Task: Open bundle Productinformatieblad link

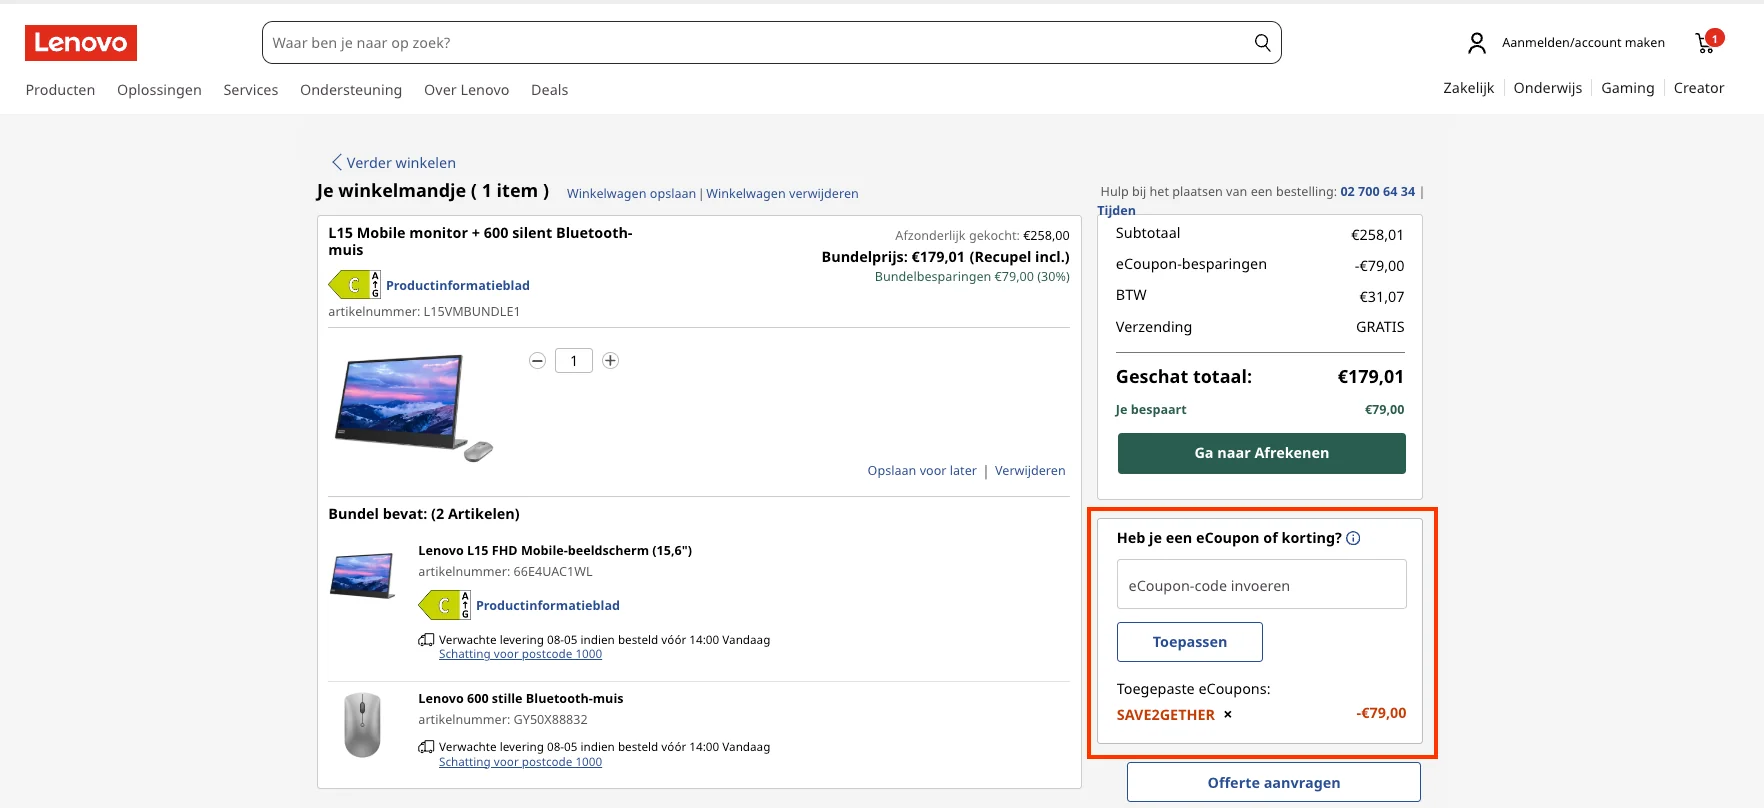Action: pyautogui.click(x=458, y=286)
